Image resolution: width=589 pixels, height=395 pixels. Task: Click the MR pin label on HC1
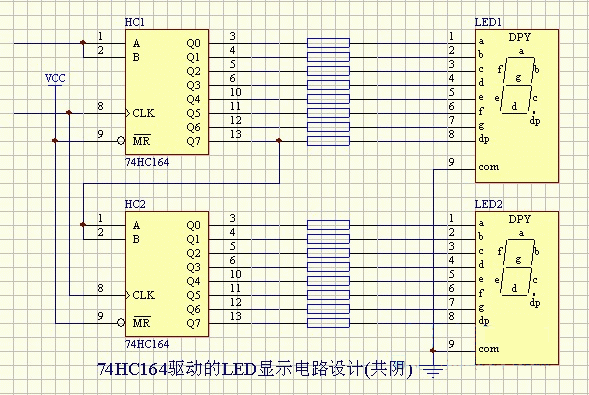pos(142,141)
